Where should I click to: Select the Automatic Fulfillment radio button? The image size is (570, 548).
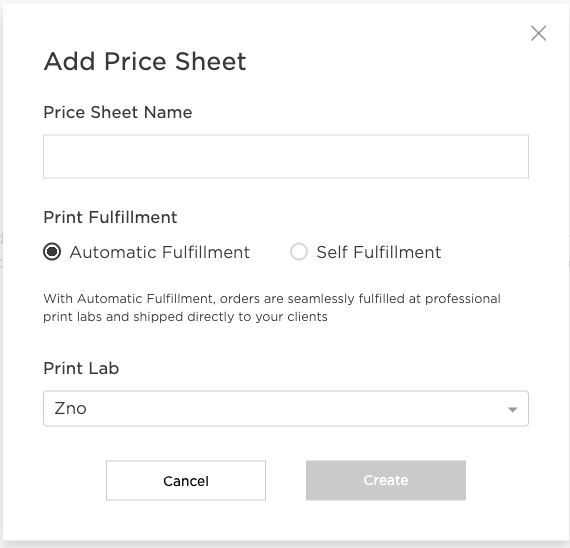pos(52,252)
